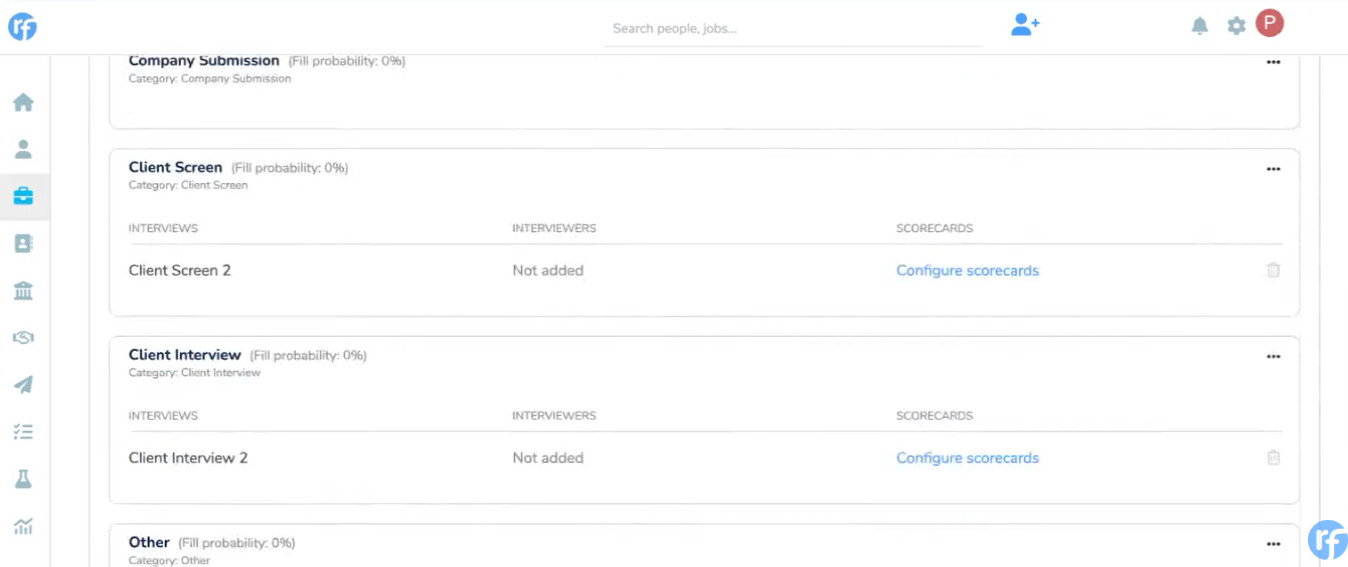Open the floating chat widget bottom right
This screenshot has height=567, width=1348.
tap(1327, 540)
